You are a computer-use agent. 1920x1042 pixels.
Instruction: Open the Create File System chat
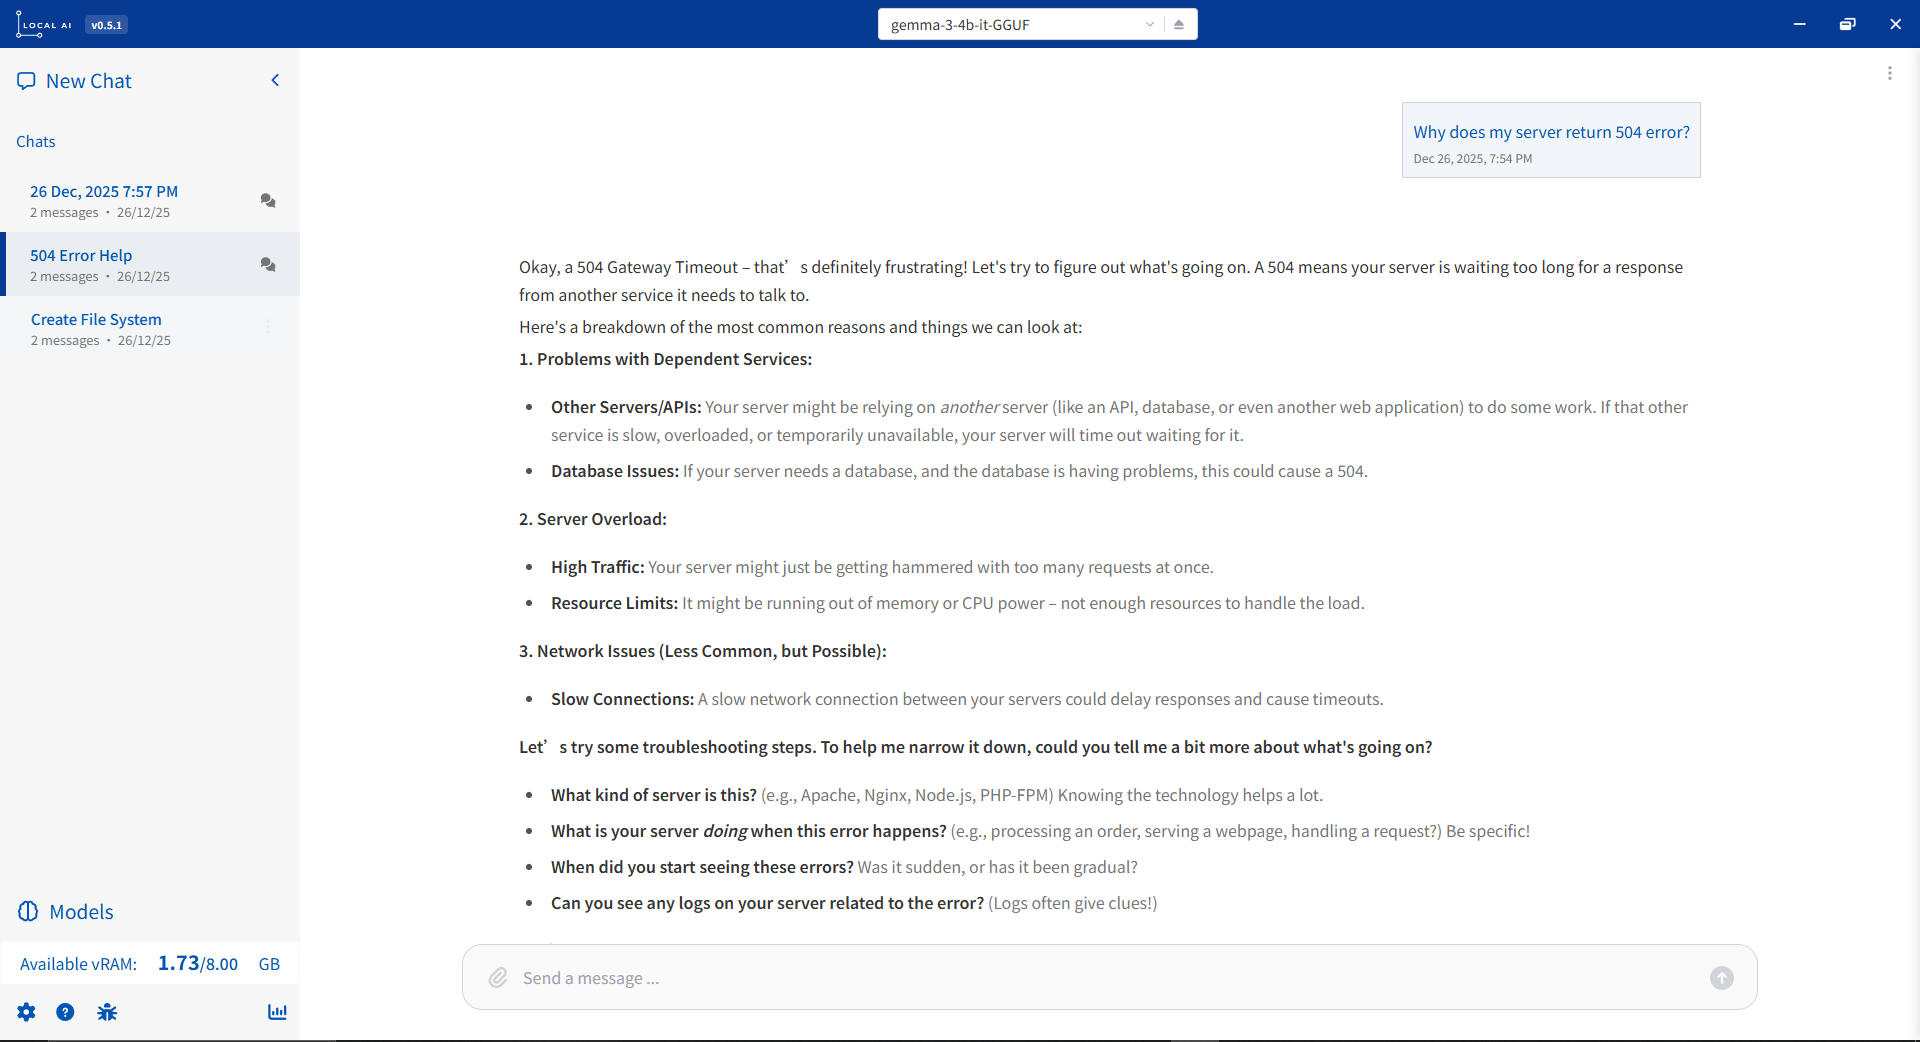pyautogui.click(x=96, y=319)
